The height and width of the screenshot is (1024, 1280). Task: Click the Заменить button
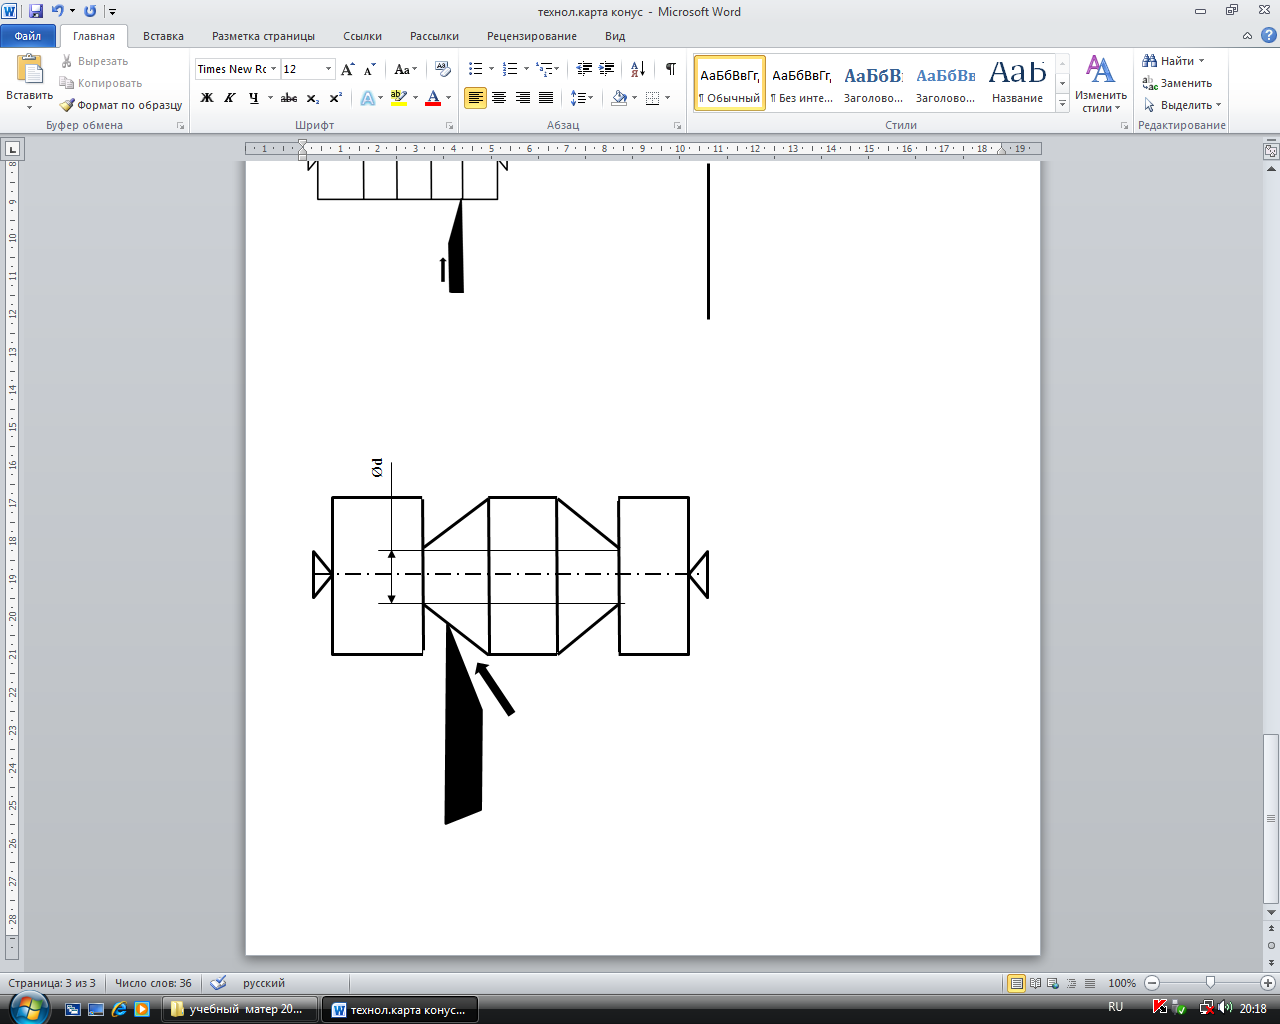tap(1177, 83)
